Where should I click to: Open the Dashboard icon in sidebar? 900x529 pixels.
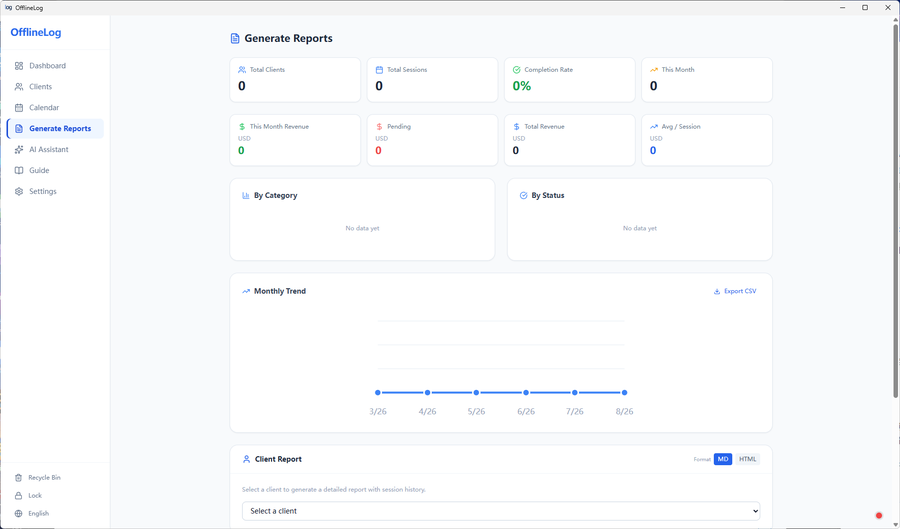(x=19, y=66)
